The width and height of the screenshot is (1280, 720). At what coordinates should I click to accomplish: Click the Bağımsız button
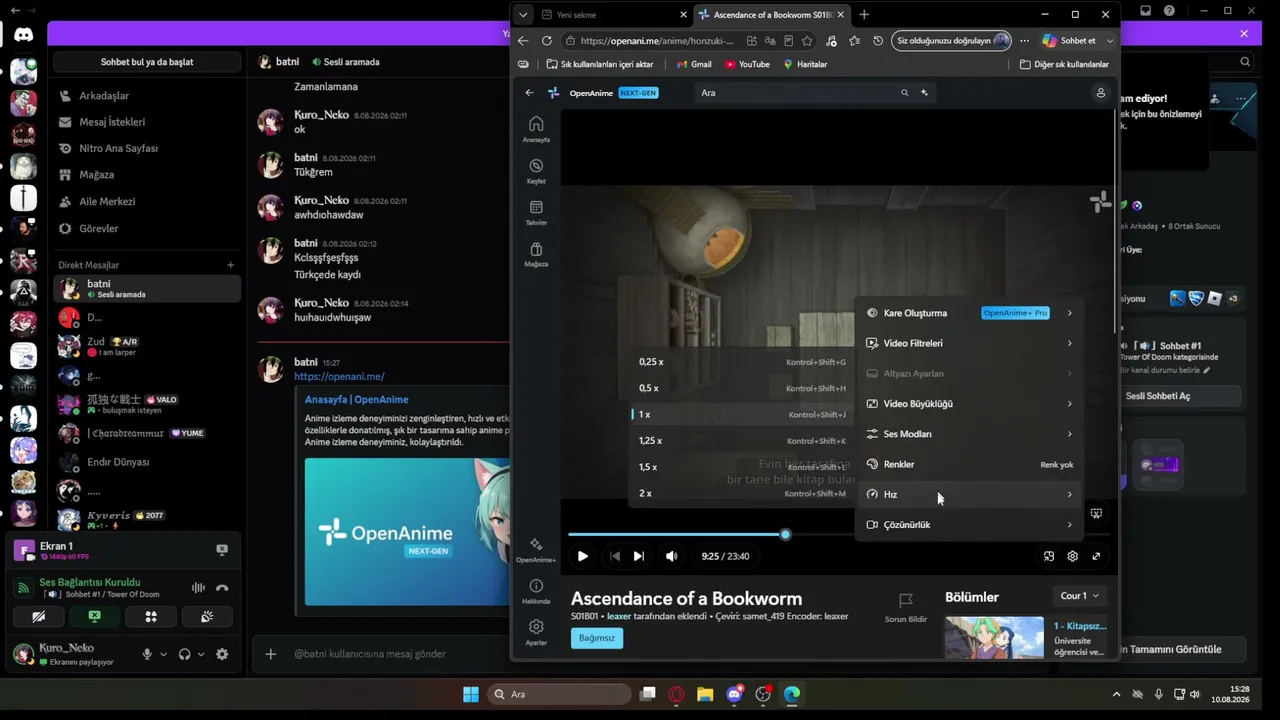click(x=597, y=638)
